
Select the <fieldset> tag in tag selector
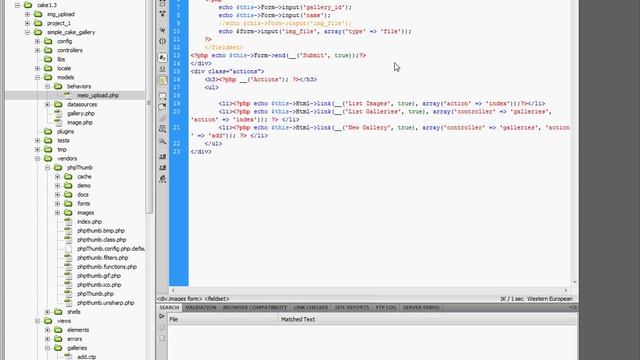click(x=217, y=299)
